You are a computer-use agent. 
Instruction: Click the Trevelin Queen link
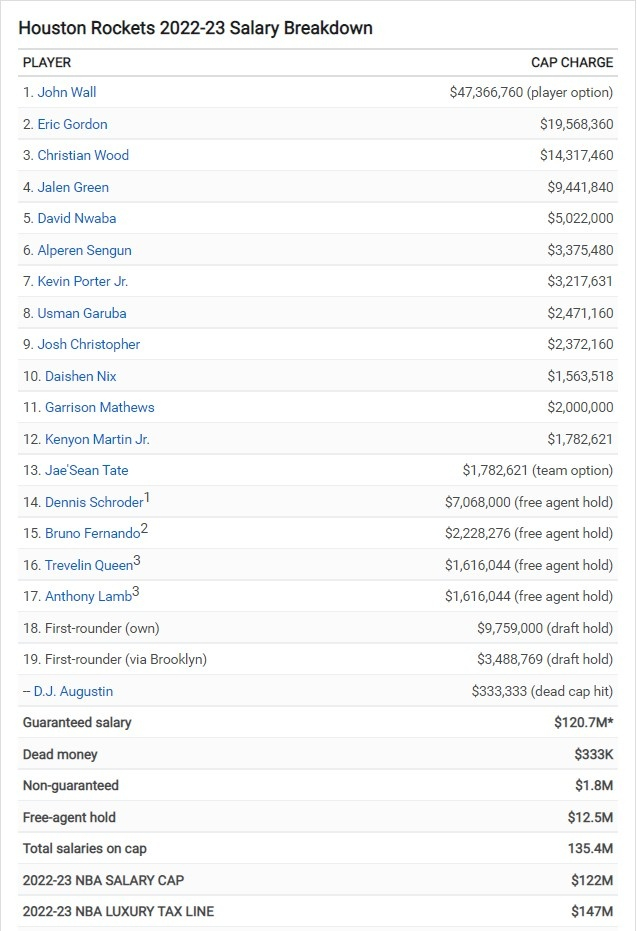click(89, 565)
